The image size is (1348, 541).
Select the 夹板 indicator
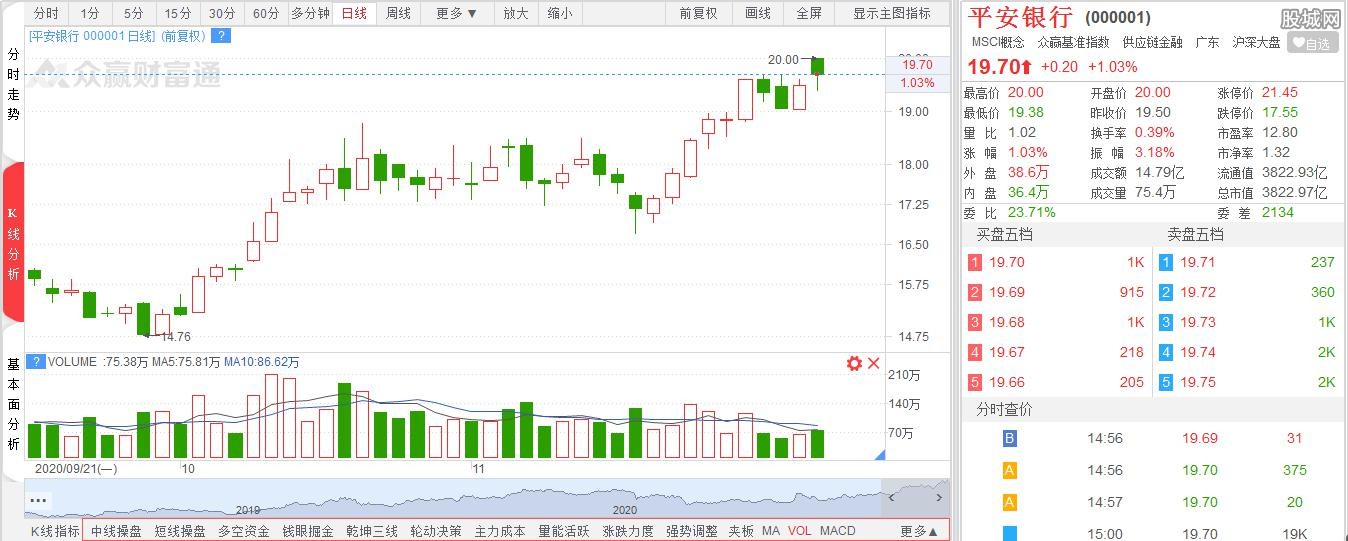coord(741,531)
